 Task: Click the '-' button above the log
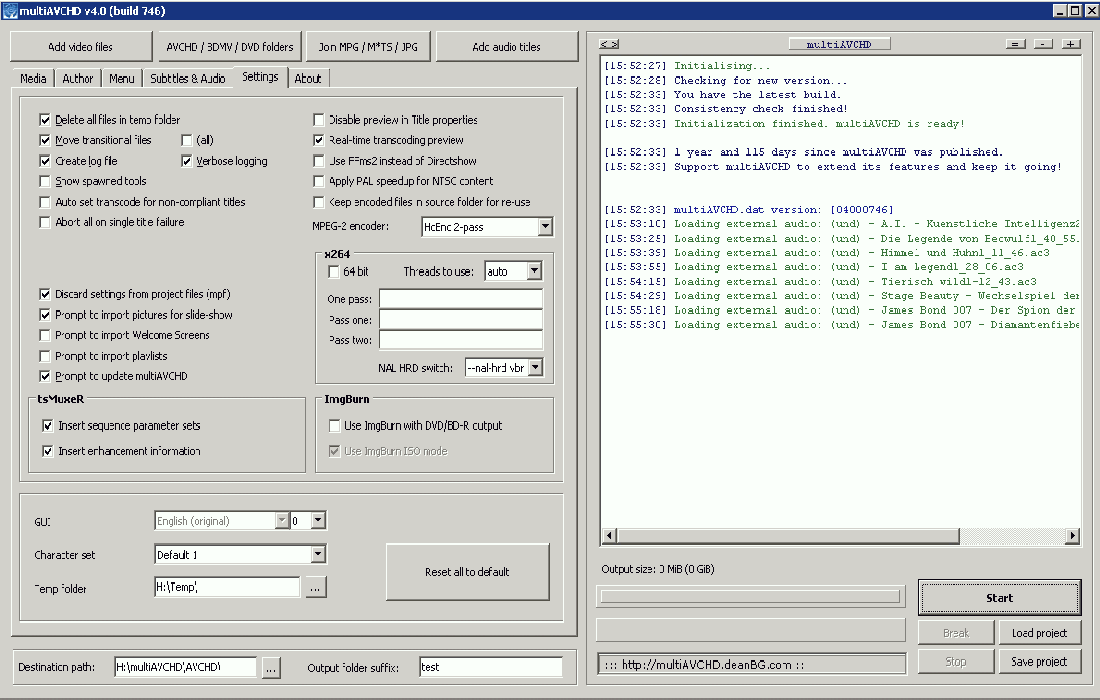pyautogui.click(x=1043, y=44)
